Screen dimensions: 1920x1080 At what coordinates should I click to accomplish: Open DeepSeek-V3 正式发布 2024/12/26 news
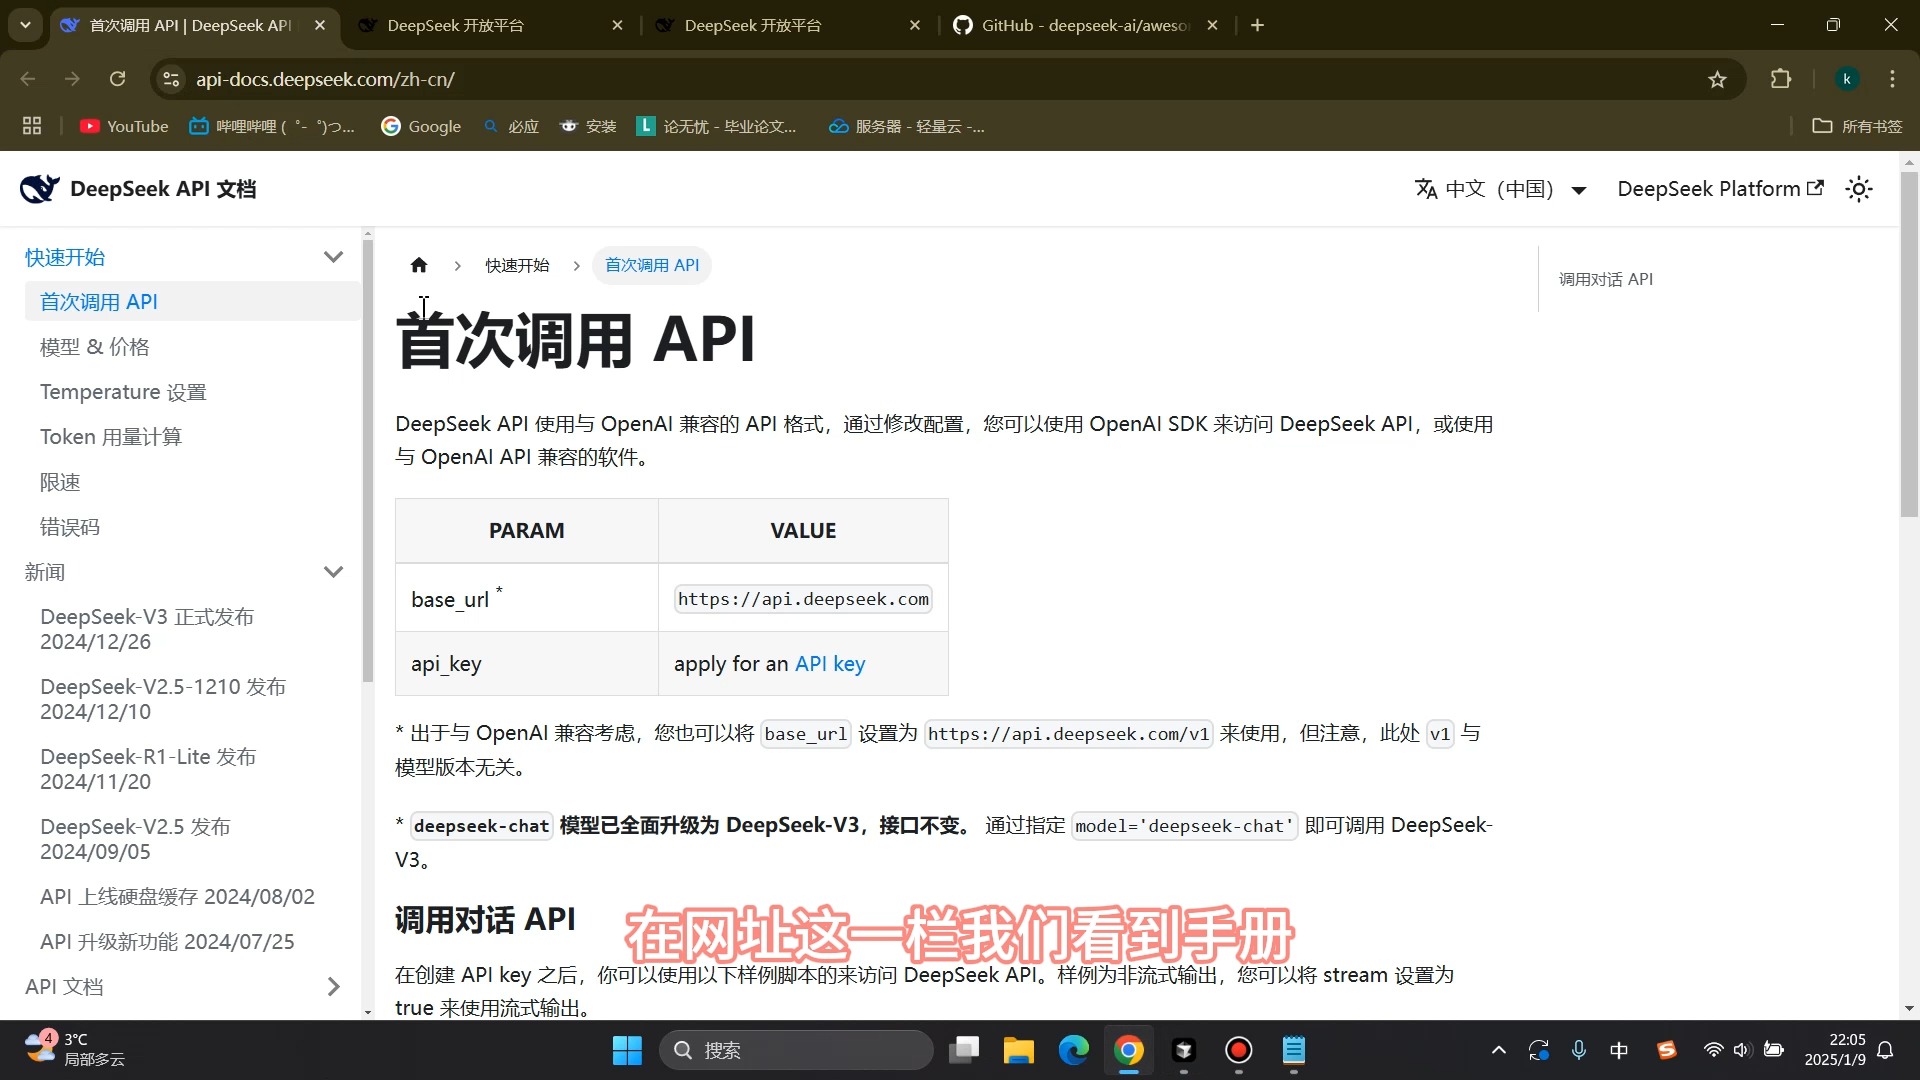[147, 629]
